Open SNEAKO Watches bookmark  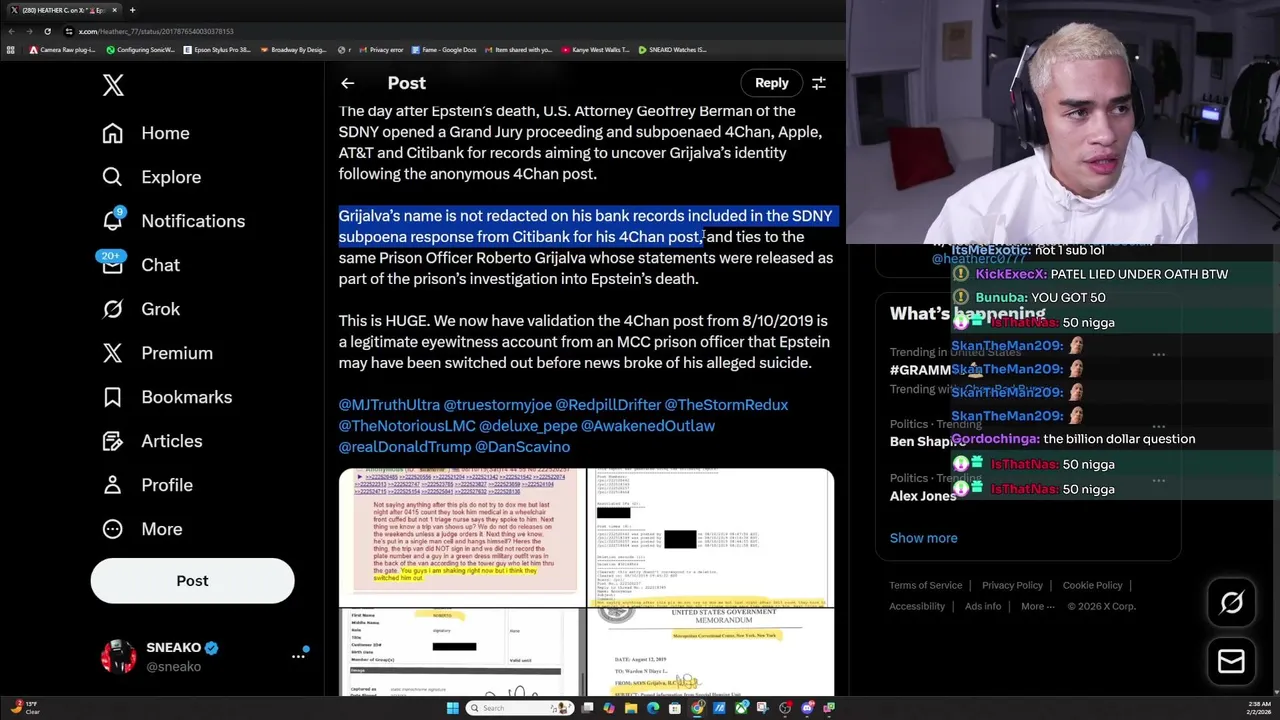672,49
